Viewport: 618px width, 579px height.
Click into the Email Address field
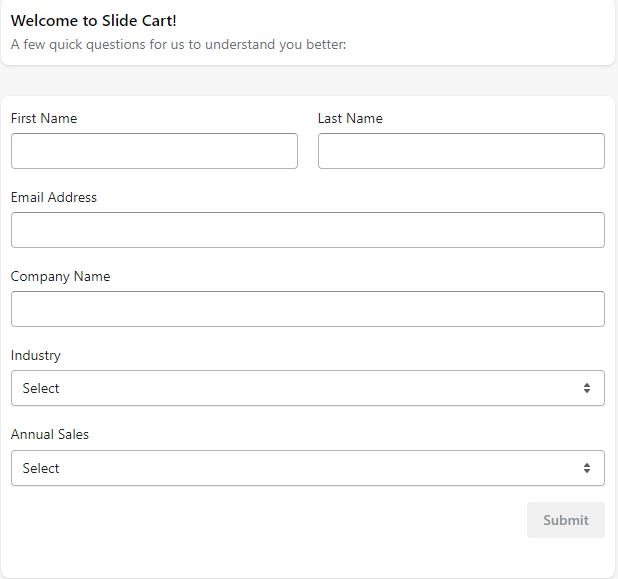[x=308, y=230]
